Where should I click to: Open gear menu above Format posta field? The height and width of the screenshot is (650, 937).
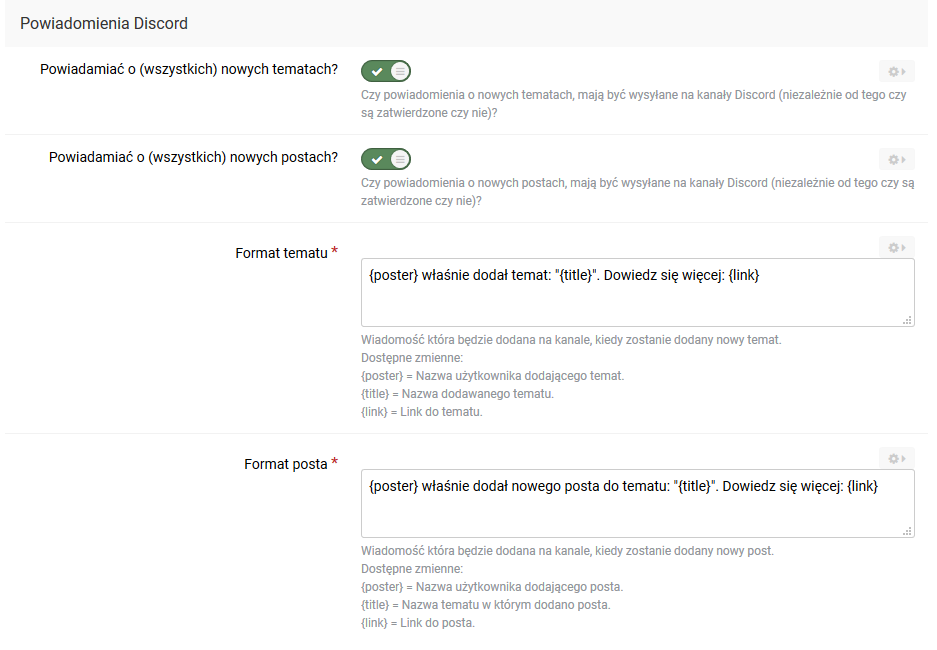[x=896, y=458]
